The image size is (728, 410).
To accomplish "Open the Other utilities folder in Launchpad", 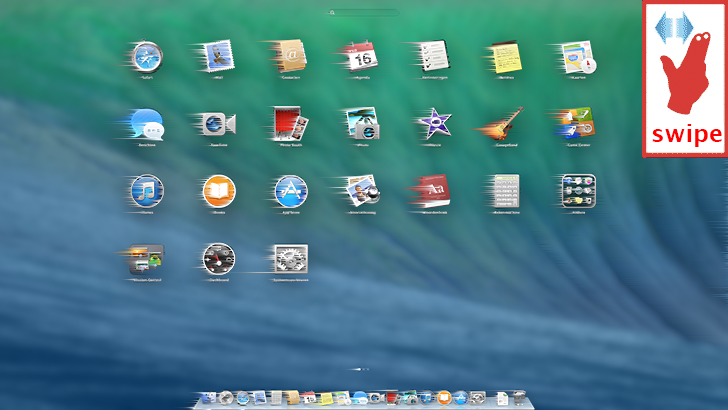I will (x=578, y=191).
